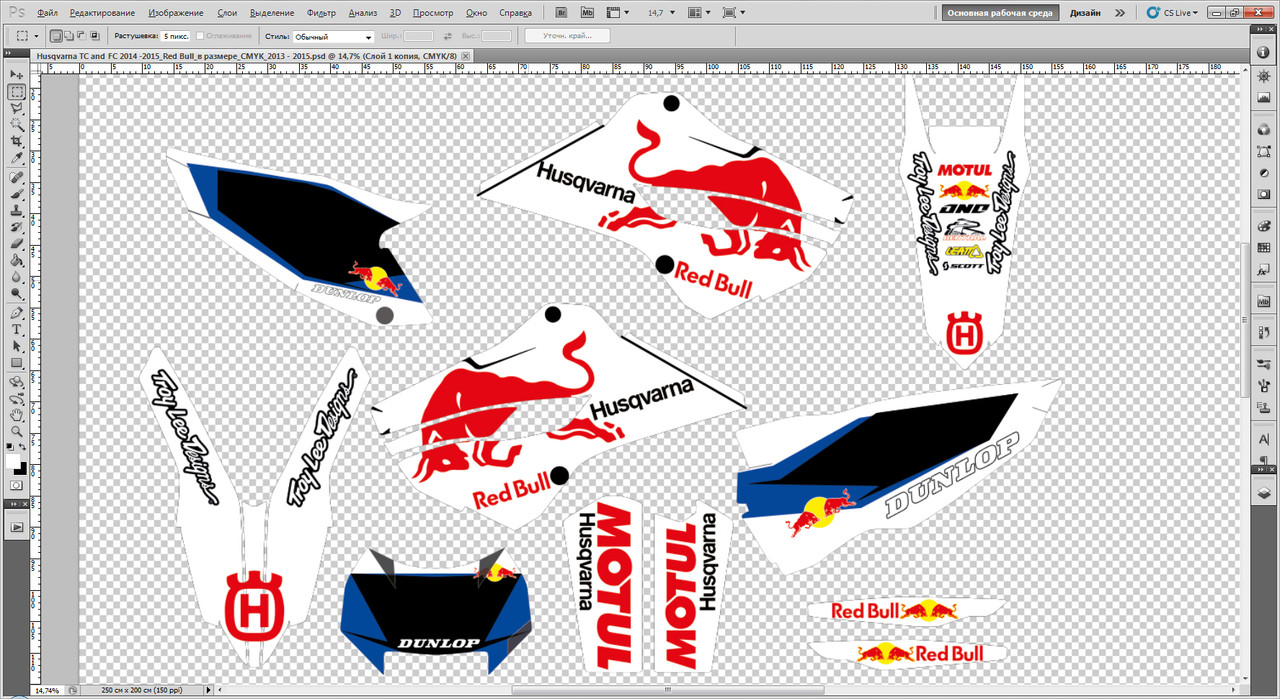Open the Фильтр menu

point(322,13)
